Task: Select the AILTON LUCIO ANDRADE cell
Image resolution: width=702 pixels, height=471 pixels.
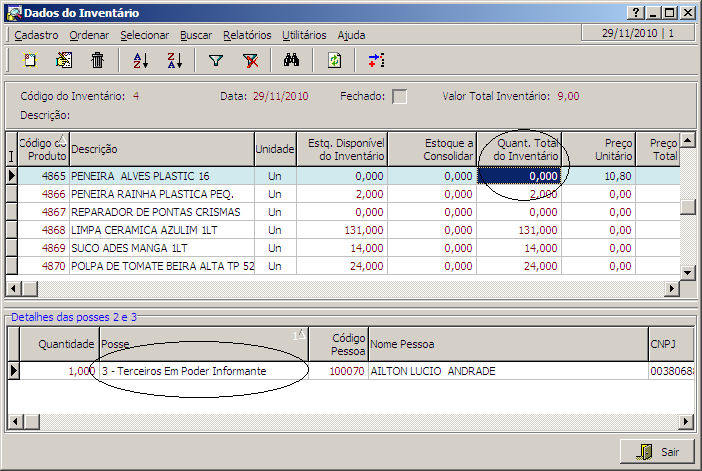Action: [508, 371]
